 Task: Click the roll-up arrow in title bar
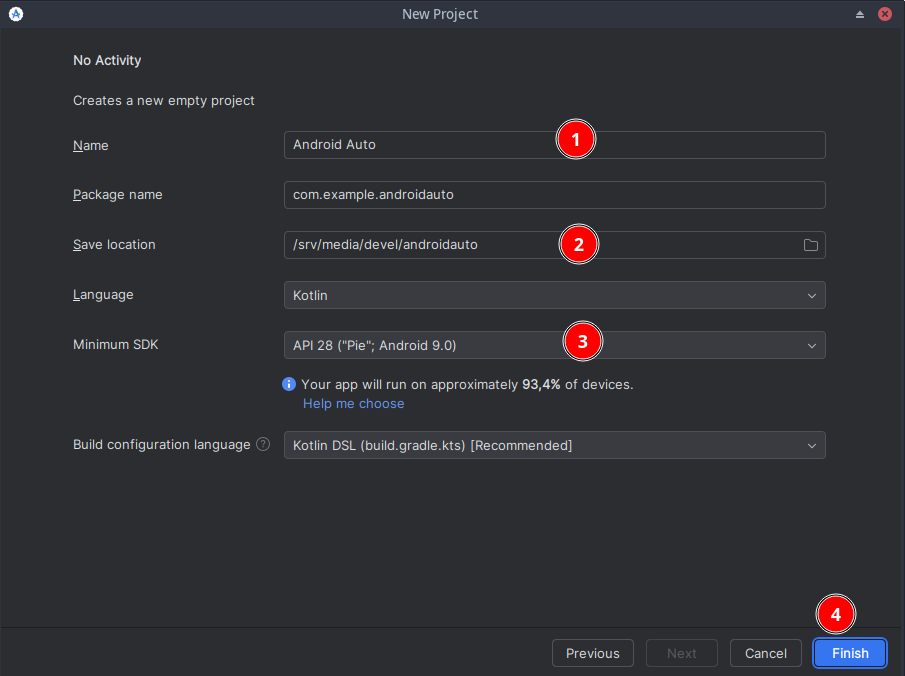click(x=860, y=14)
